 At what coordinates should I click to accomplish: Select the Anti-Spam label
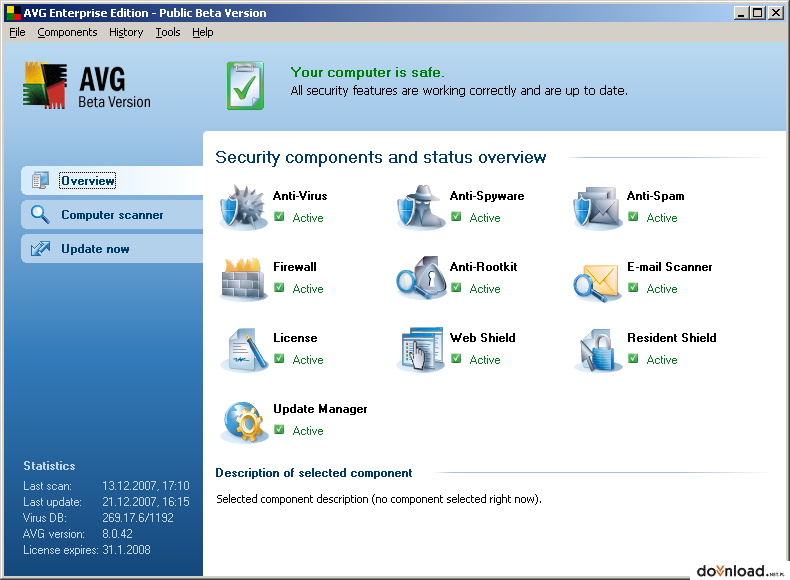[655, 196]
